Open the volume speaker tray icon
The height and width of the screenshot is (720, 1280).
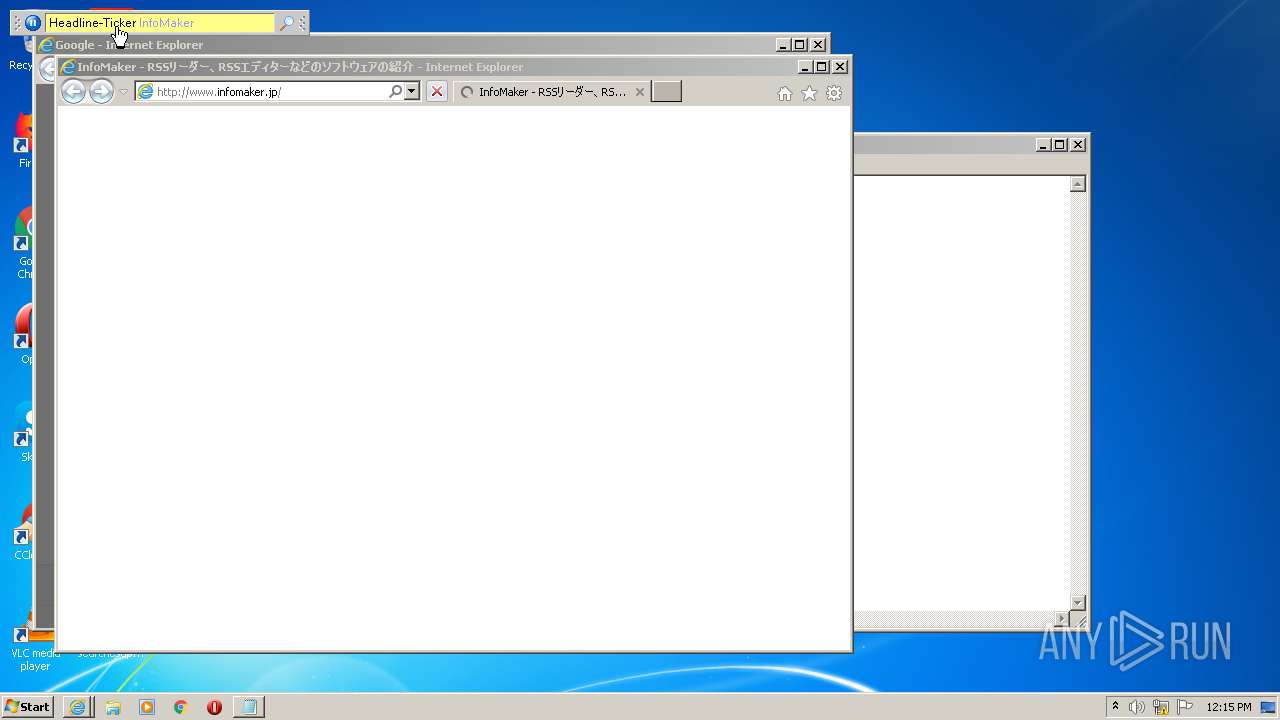click(x=1137, y=707)
